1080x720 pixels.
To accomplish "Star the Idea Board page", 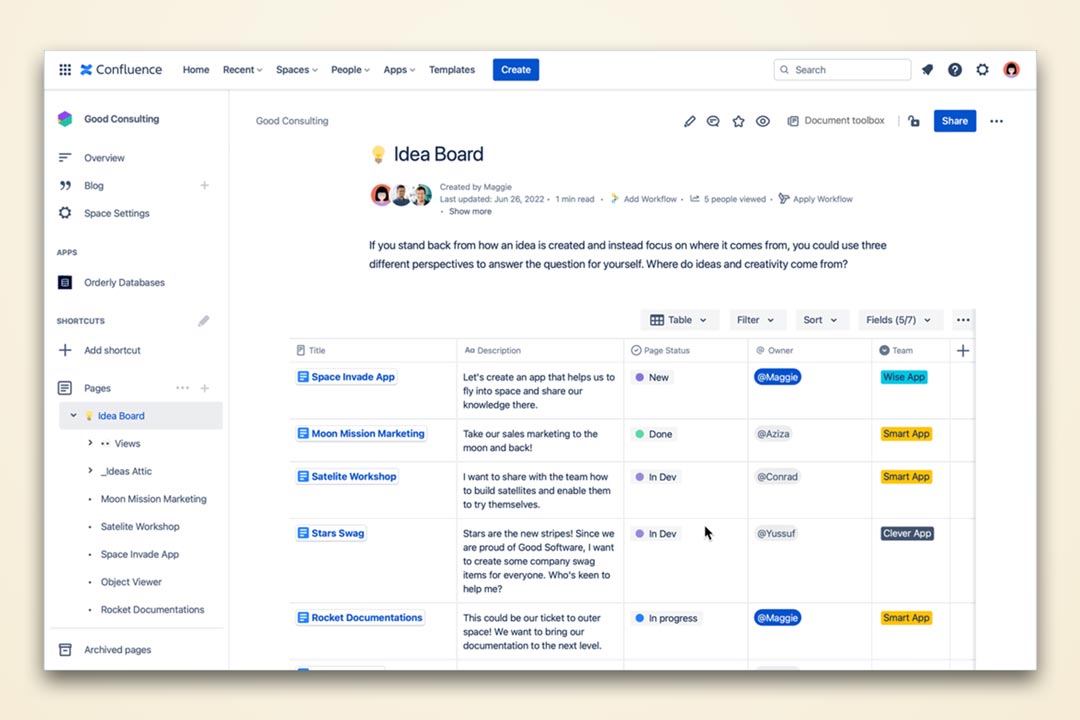I will pos(738,121).
